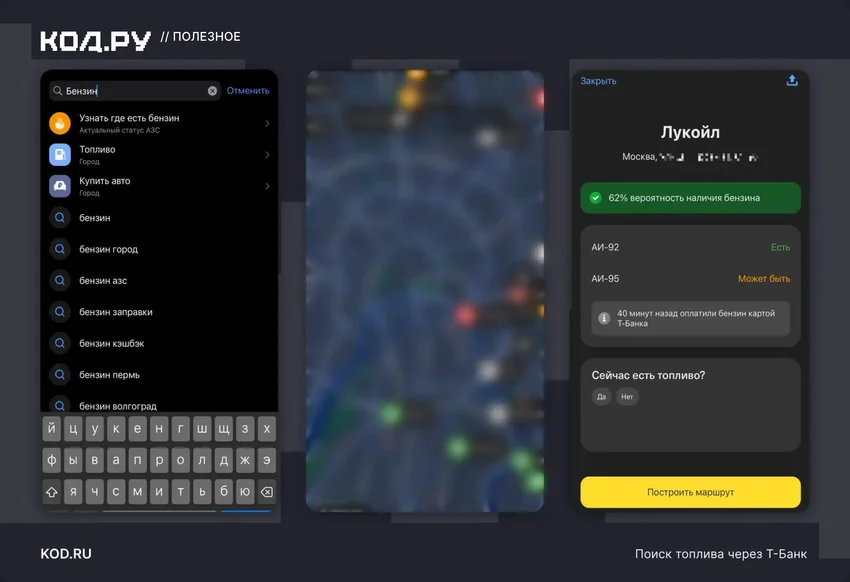Tap the keyboard key ж

(x=245, y=461)
